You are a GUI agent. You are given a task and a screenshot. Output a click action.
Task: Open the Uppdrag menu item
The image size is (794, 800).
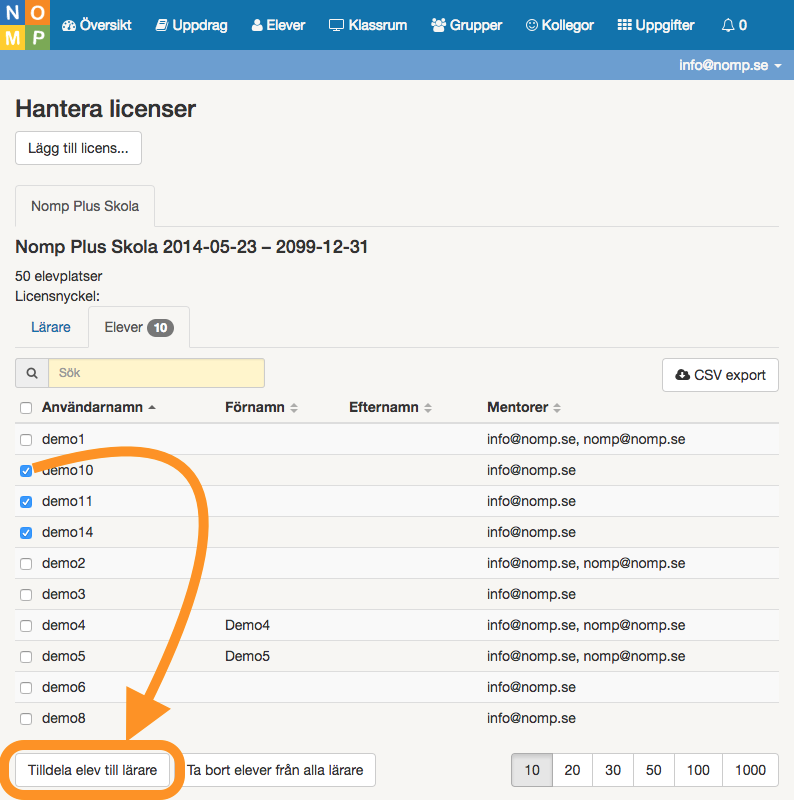pos(191,25)
